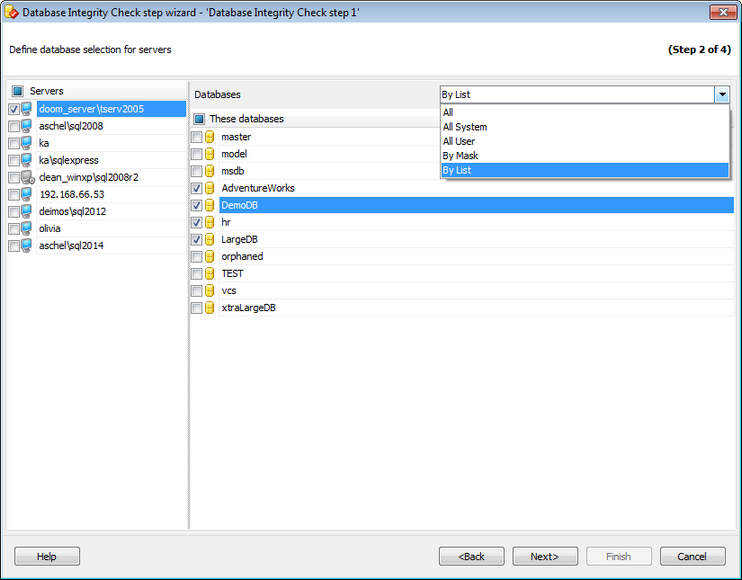Select By List in dropdown list
The image size is (742, 580).
(x=585, y=170)
